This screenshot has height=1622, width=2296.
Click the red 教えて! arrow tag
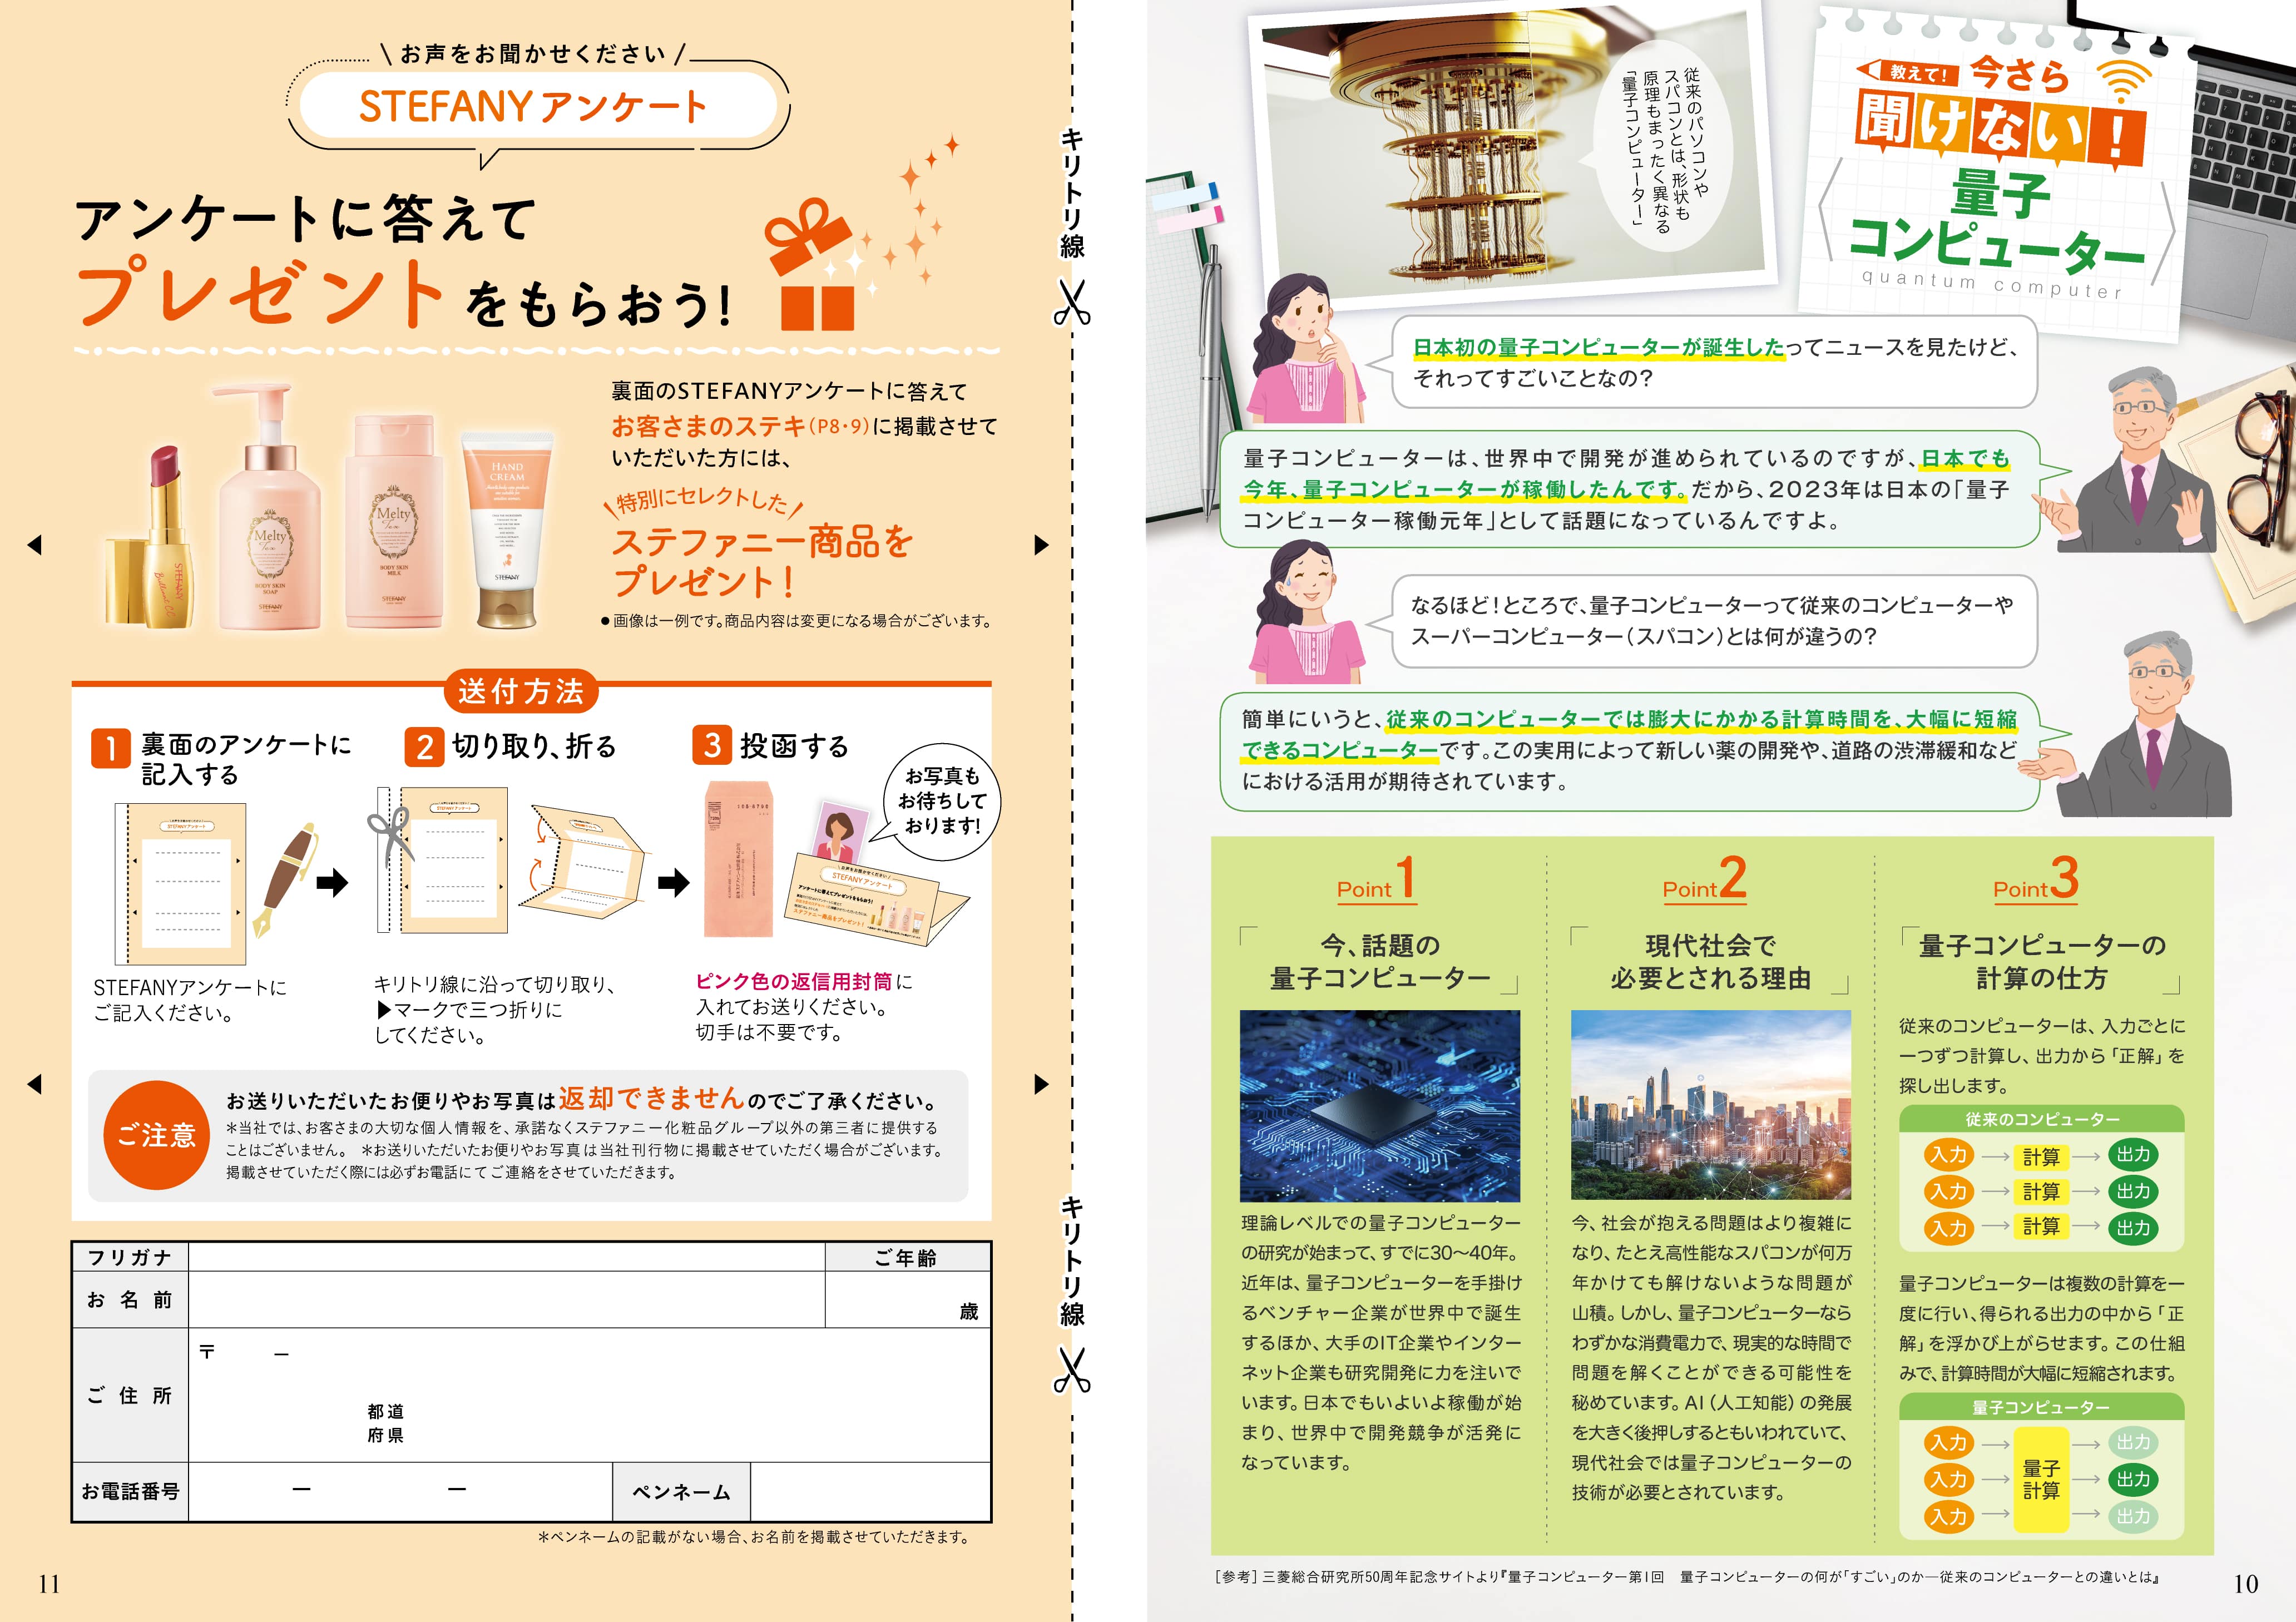pos(1907,72)
